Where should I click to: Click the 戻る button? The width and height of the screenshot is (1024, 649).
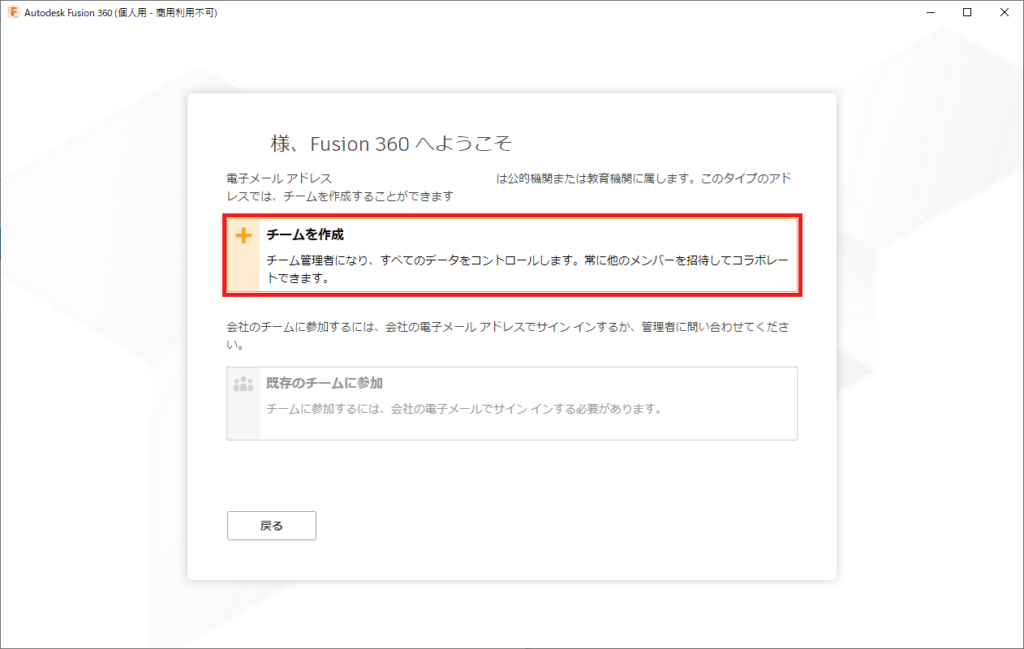[x=272, y=526]
